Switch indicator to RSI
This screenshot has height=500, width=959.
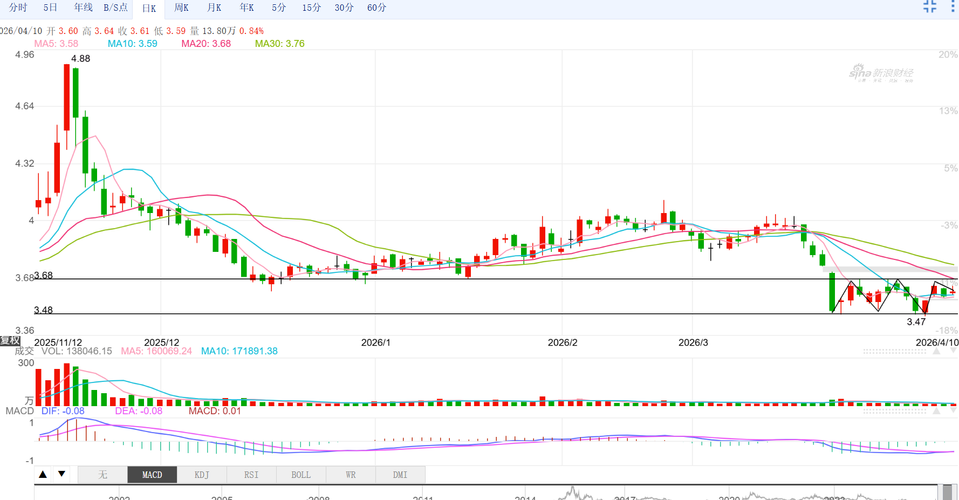[x=251, y=475]
